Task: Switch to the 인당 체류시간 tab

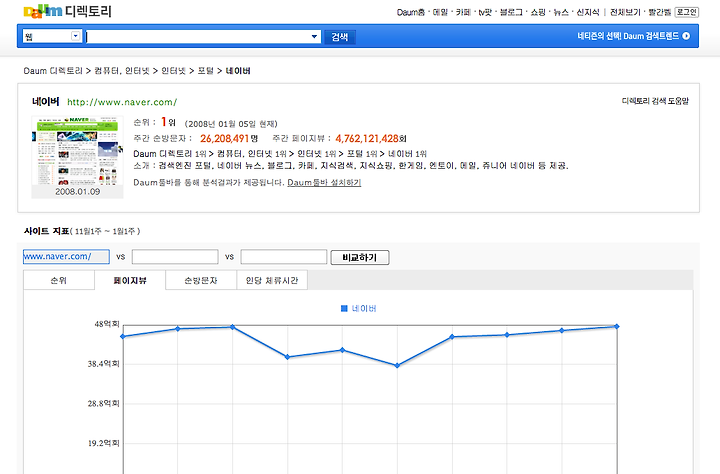Action: pyautogui.click(x=272, y=280)
